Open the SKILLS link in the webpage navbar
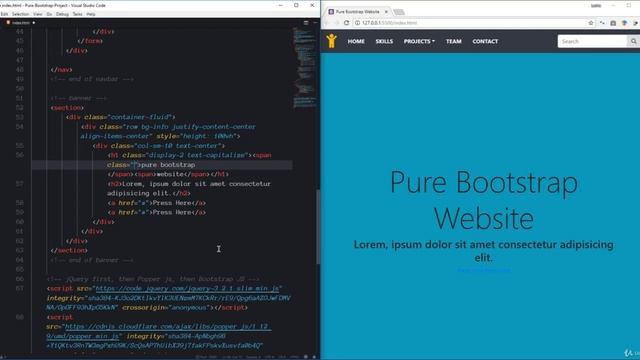 coord(384,41)
